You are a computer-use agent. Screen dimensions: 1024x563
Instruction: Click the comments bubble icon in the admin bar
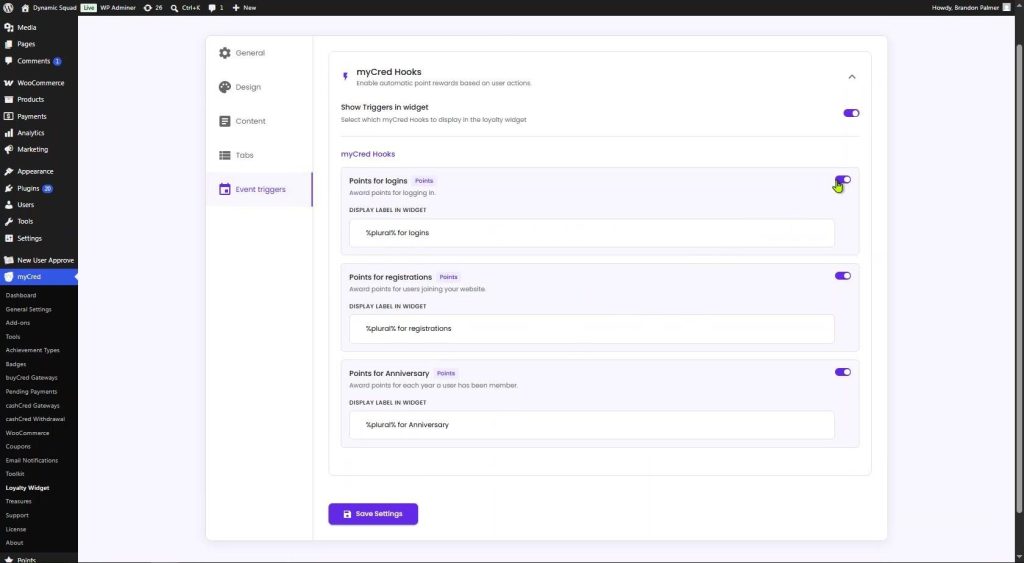[212, 8]
